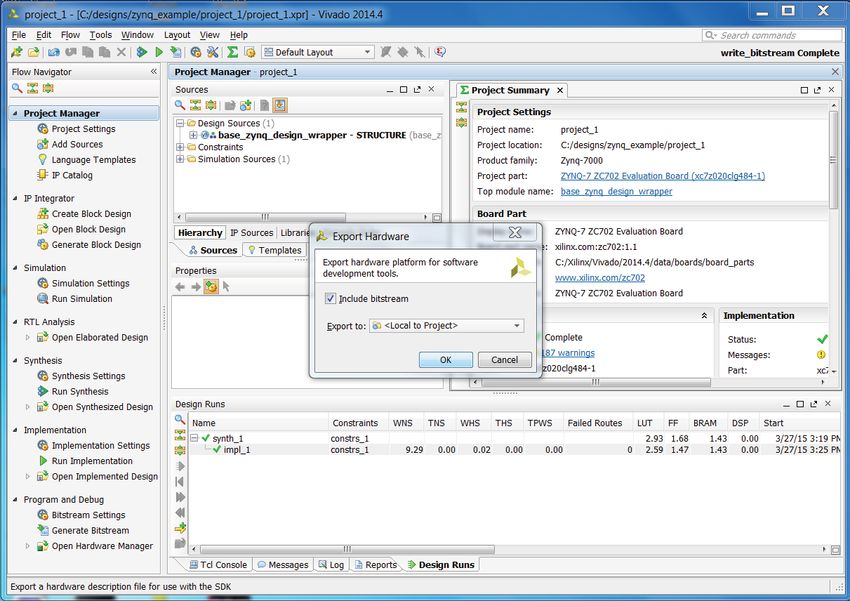Click the New Project toolbar icon
This screenshot has height=601, width=850.
coord(16,52)
